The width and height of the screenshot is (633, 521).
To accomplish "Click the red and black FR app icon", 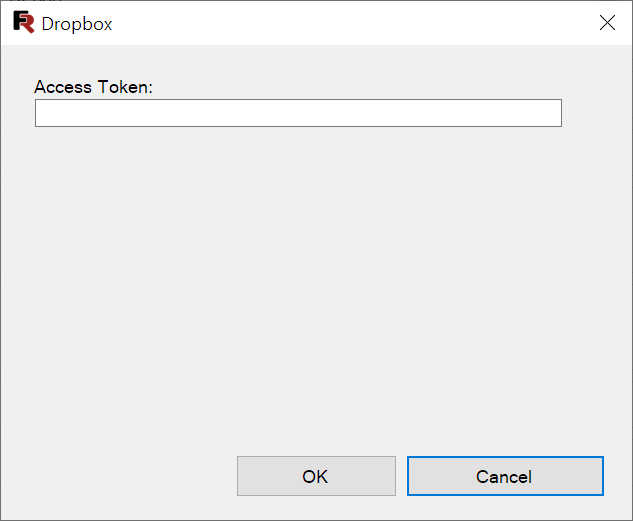I will 23,23.
